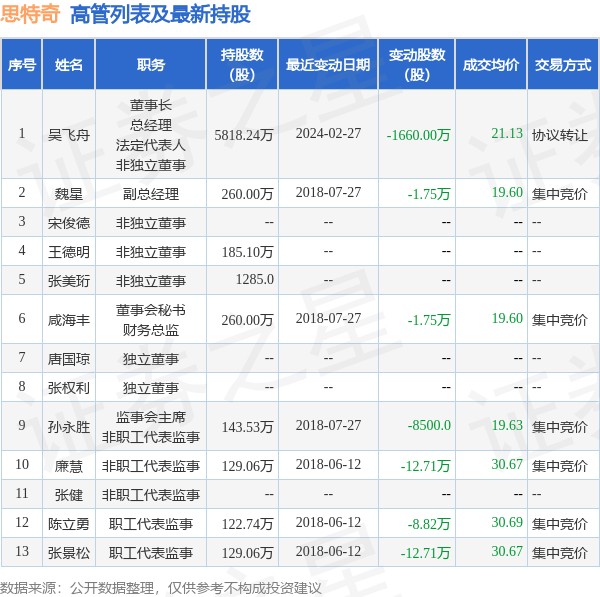Click the 监事会主席 非职工代表监事 position cell
The image size is (600, 597).
151,426
